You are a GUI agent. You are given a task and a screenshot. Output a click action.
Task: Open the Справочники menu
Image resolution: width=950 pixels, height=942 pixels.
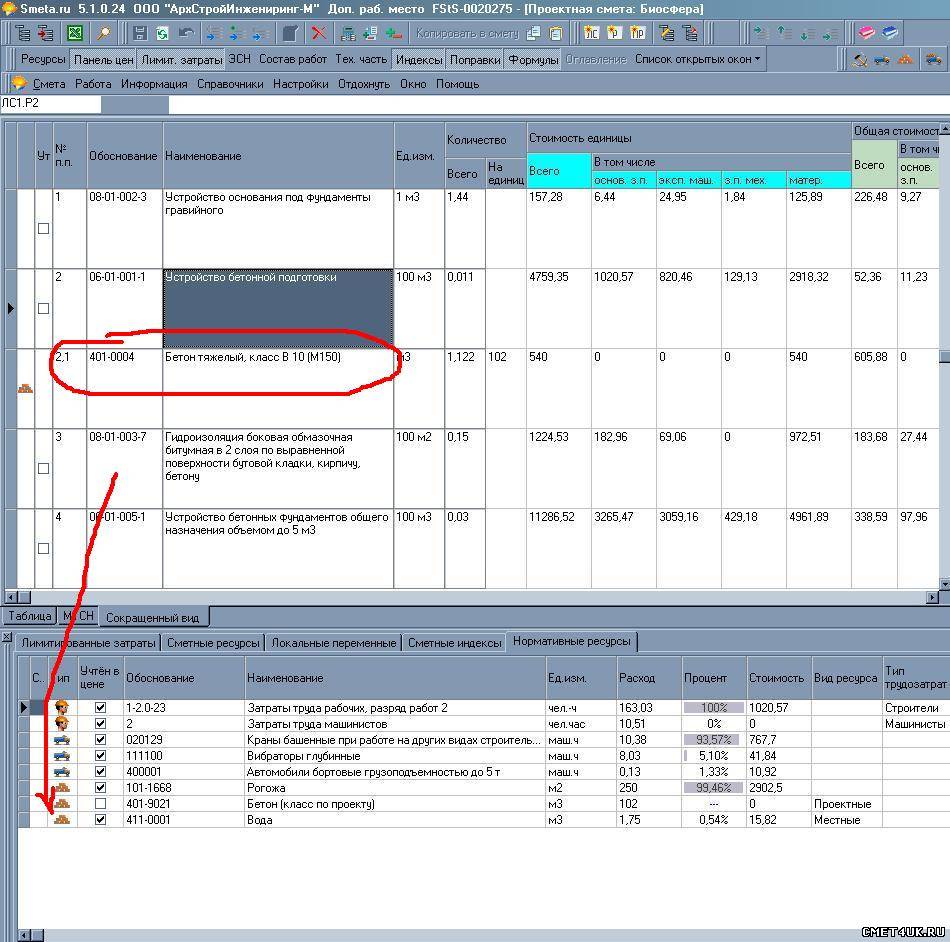(230, 84)
